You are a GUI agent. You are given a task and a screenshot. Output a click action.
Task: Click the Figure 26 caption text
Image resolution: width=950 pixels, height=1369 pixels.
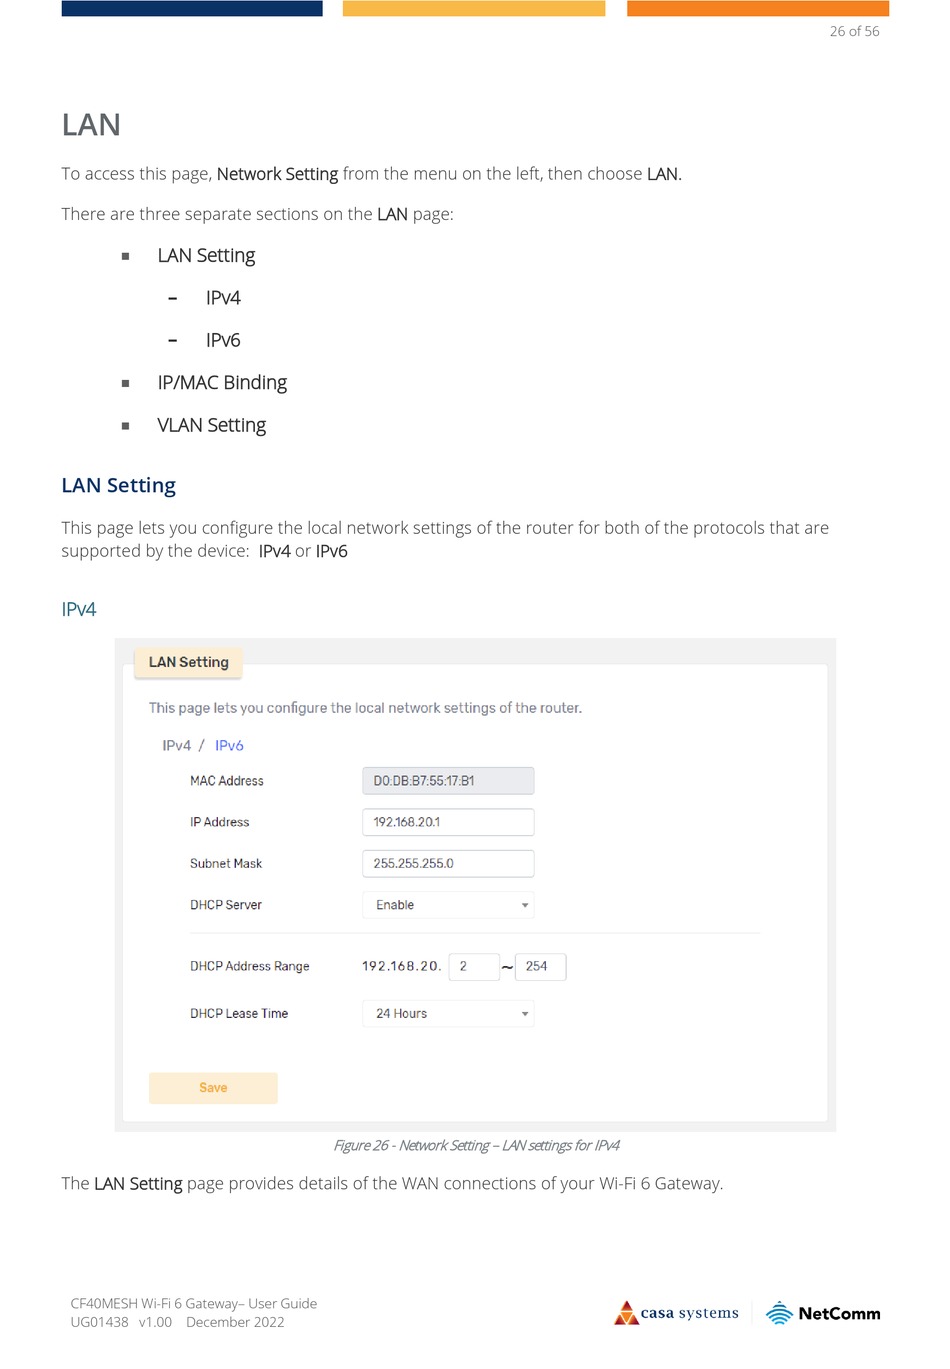[476, 1146]
